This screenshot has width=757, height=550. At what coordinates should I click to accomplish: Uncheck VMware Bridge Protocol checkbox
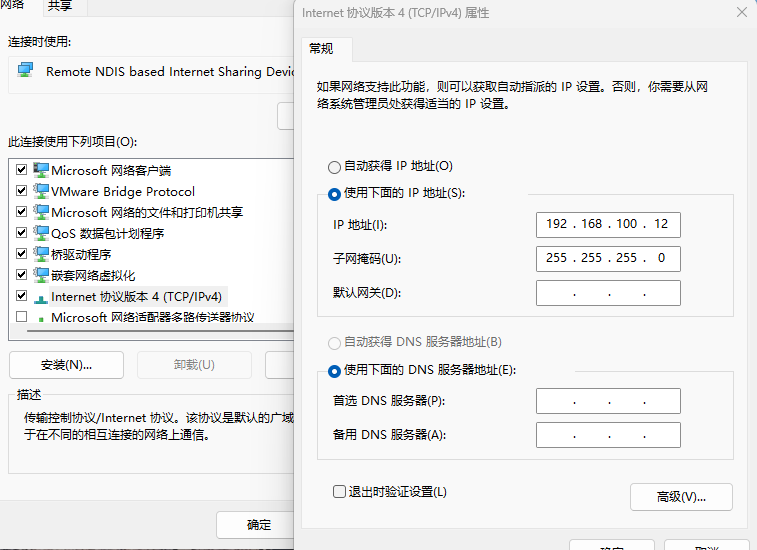(21, 190)
